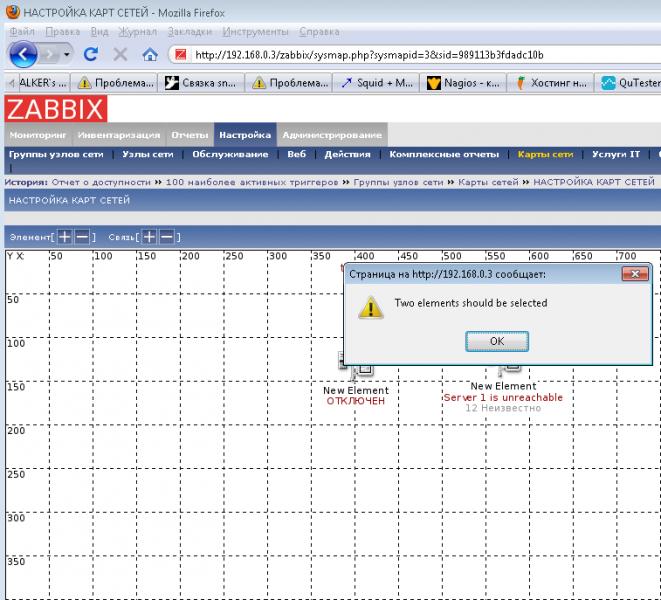Switch to the second Проблема... tab after Связка
Screen dimensions: 661x600
point(289,83)
